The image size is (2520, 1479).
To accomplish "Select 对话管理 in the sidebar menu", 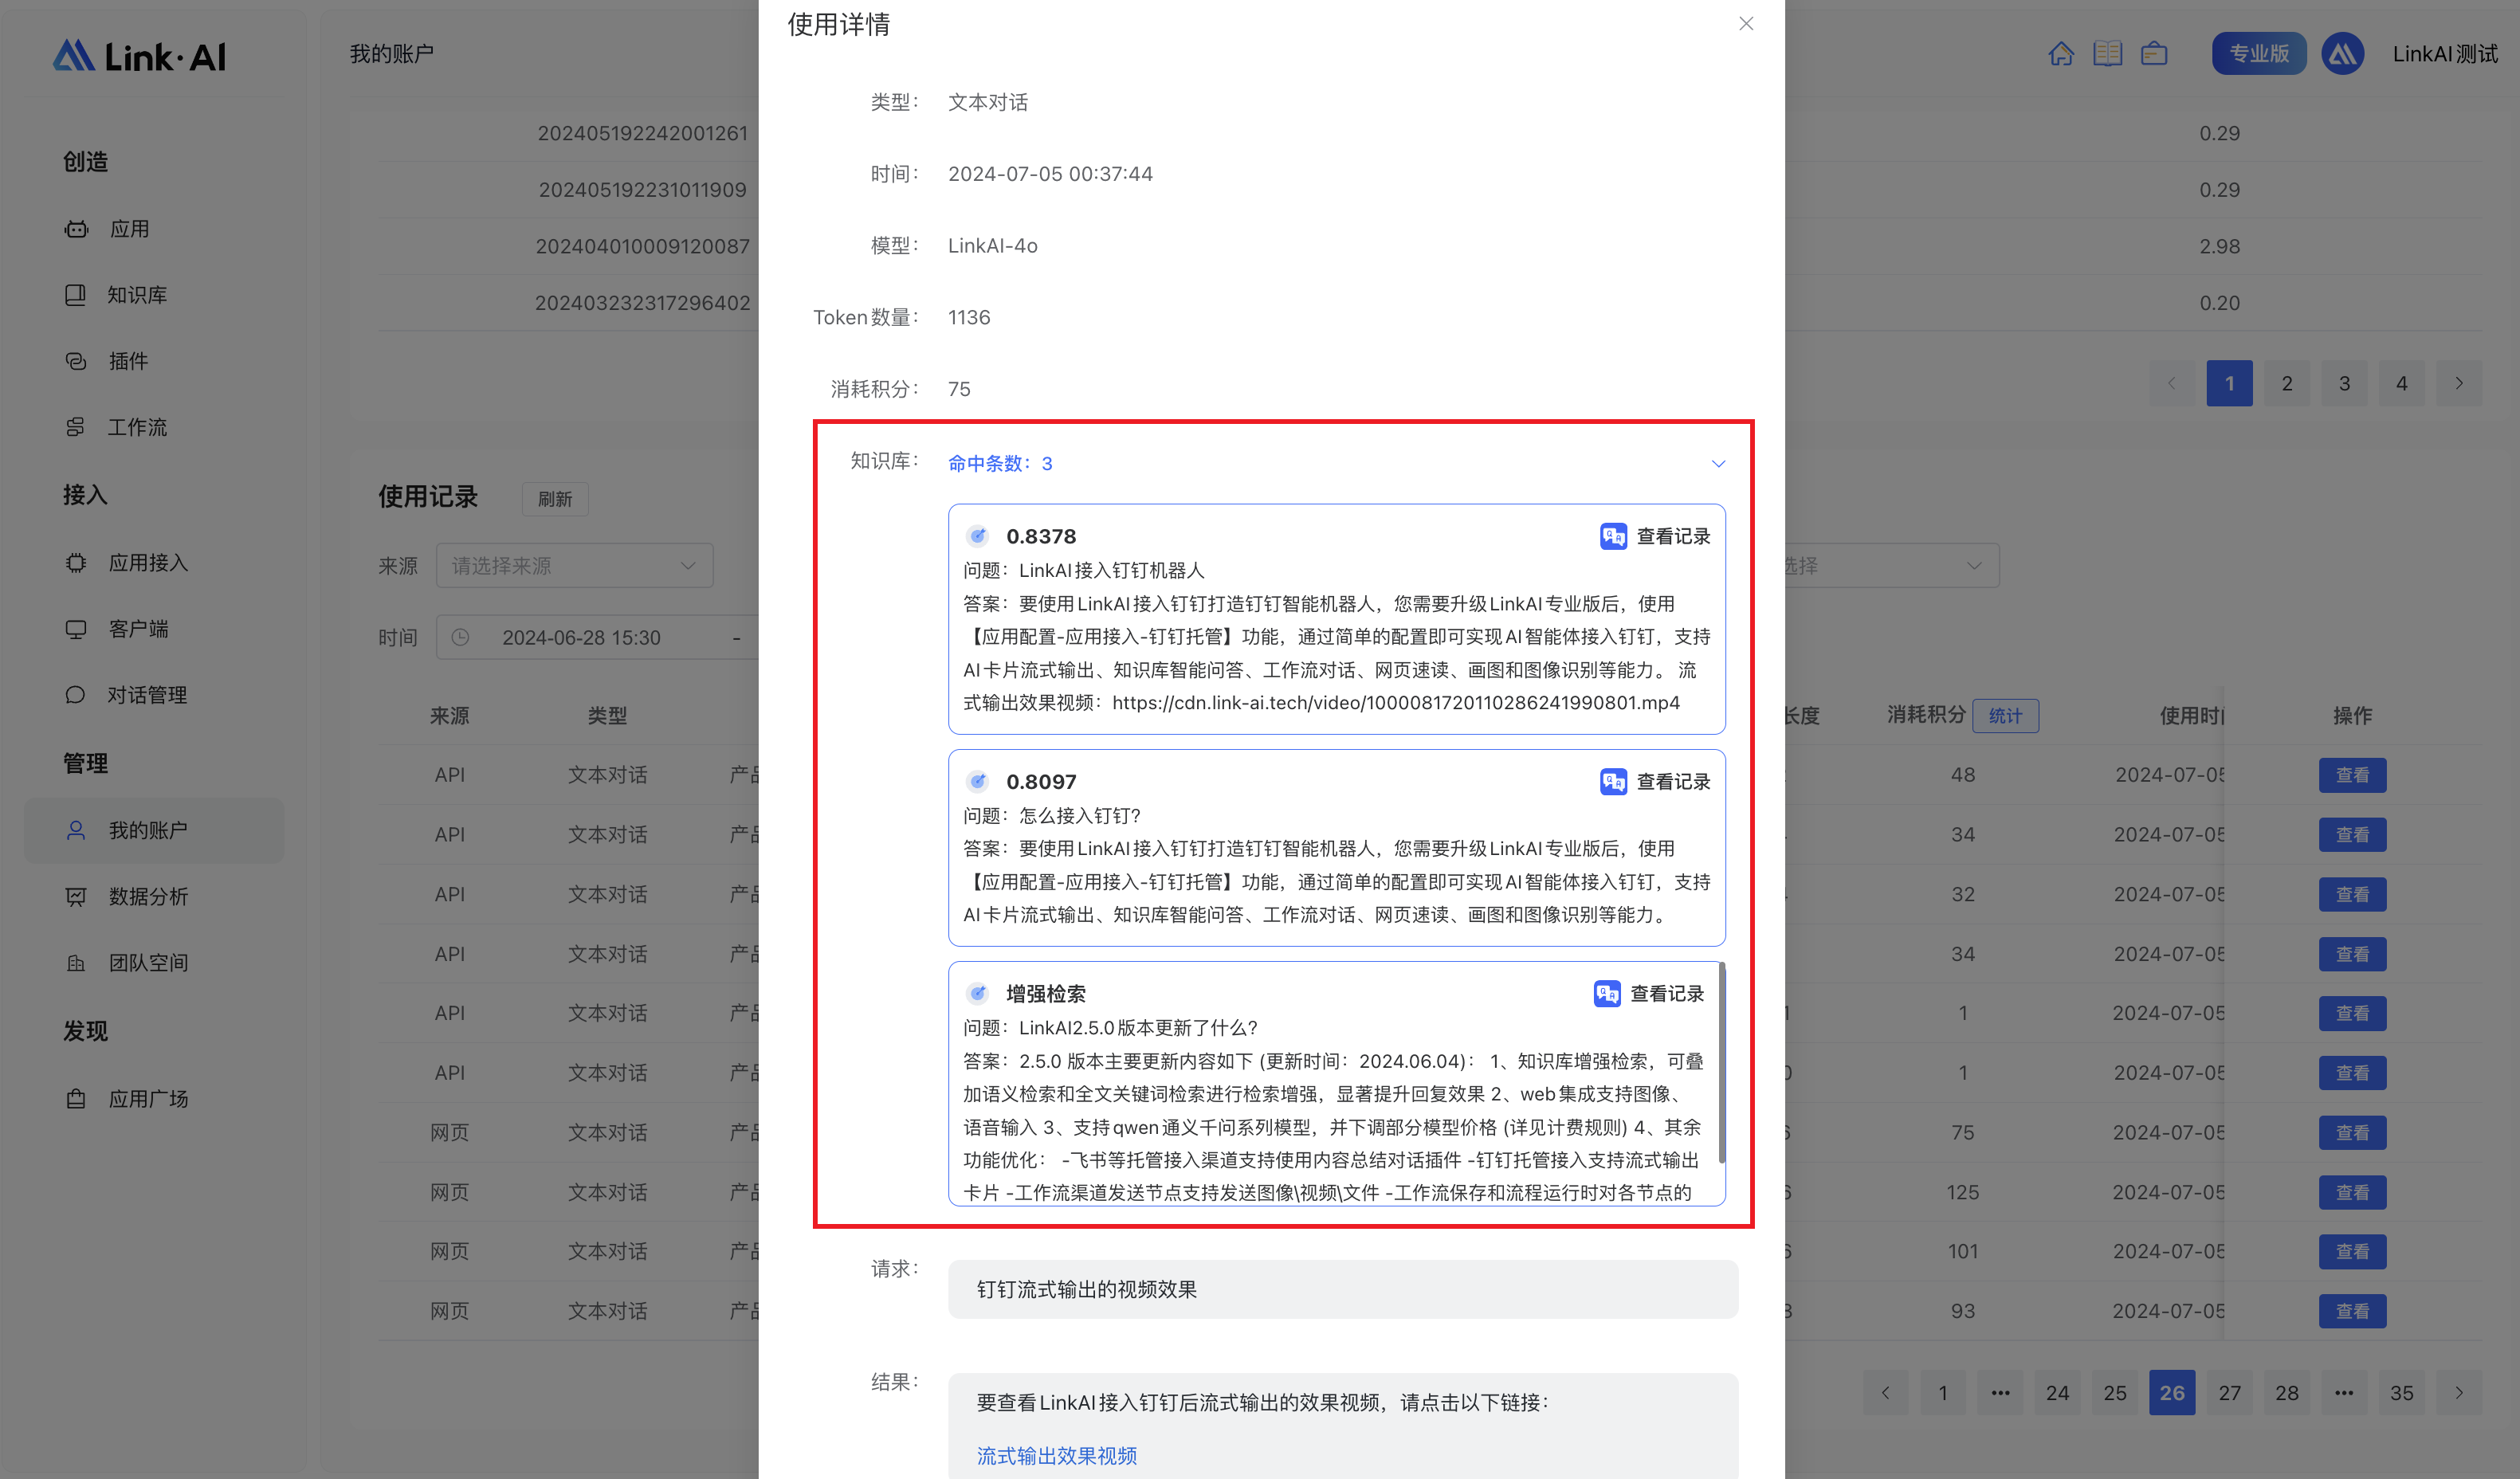I will coord(147,695).
